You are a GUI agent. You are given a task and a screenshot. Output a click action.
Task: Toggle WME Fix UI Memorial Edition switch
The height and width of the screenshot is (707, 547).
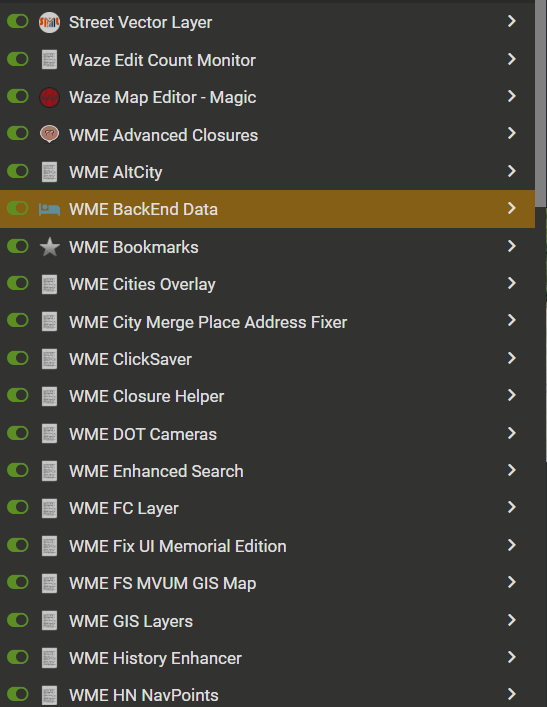[x=18, y=545]
